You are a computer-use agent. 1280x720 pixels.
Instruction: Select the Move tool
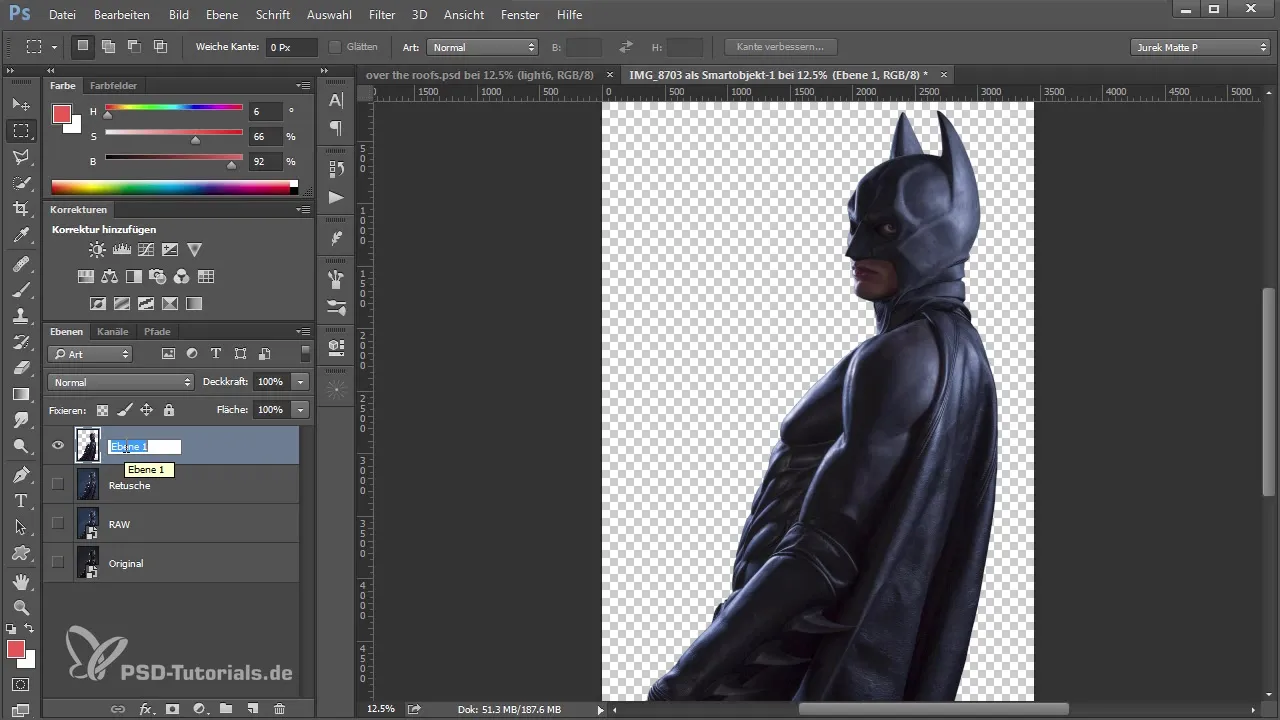click(20, 104)
